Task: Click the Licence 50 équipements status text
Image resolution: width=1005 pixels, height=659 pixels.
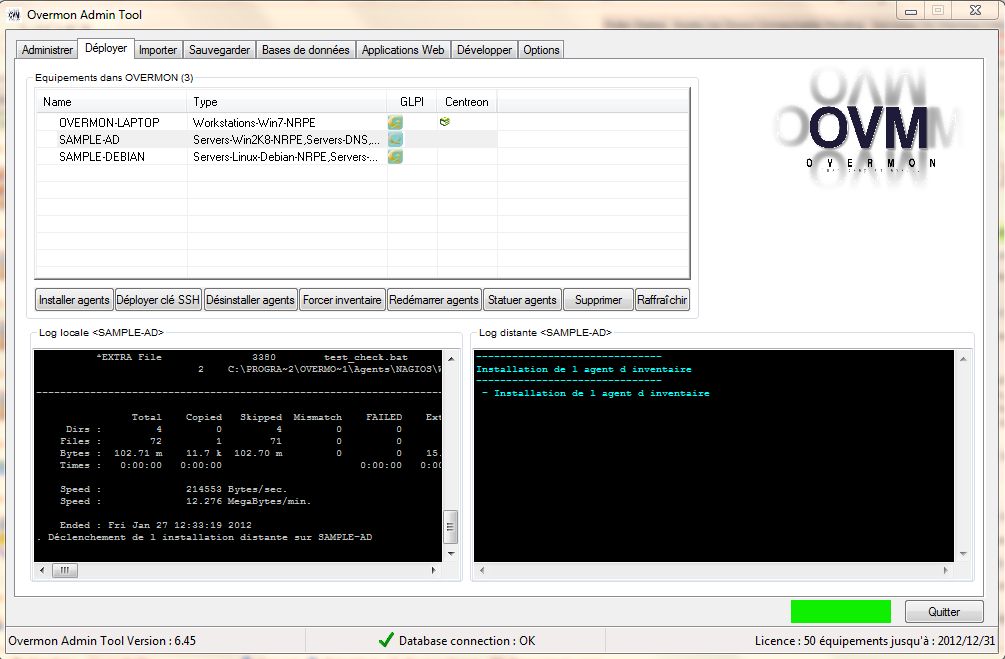Action: point(875,640)
